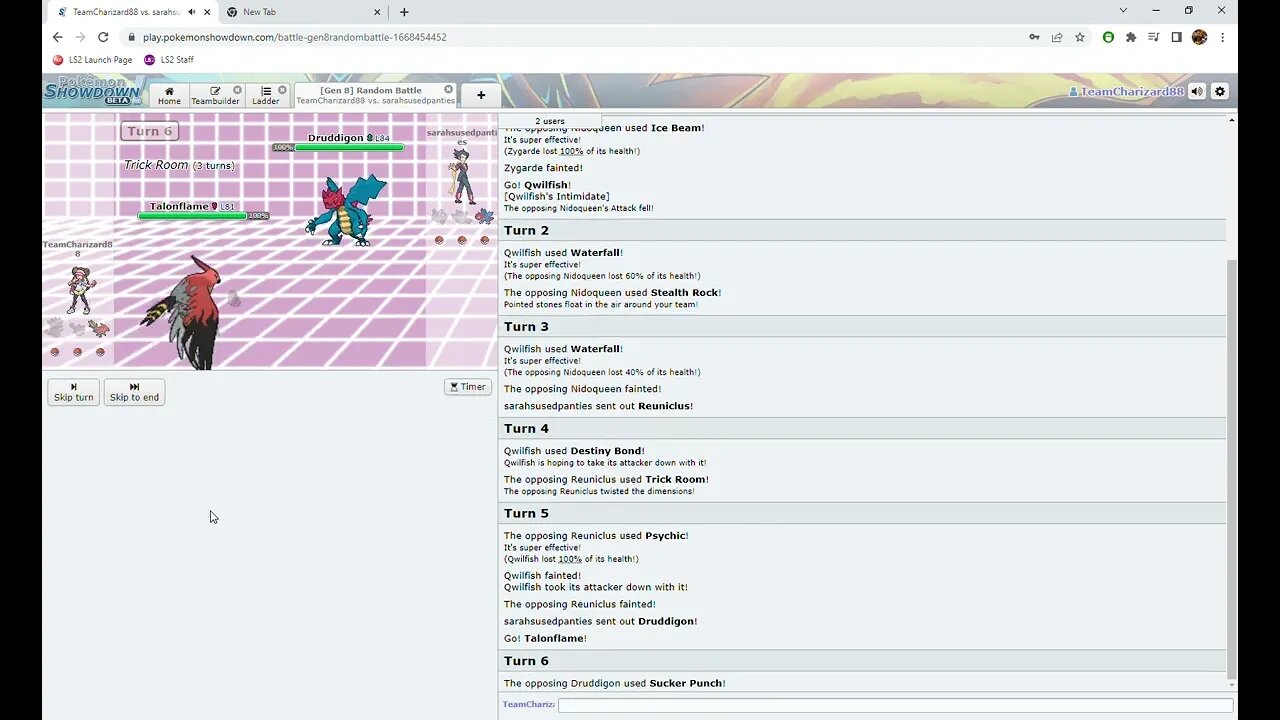Open the Pokemon Showdown sound settings
This screenshot has height=720, width=1280.
click(x=1197, y=91)
